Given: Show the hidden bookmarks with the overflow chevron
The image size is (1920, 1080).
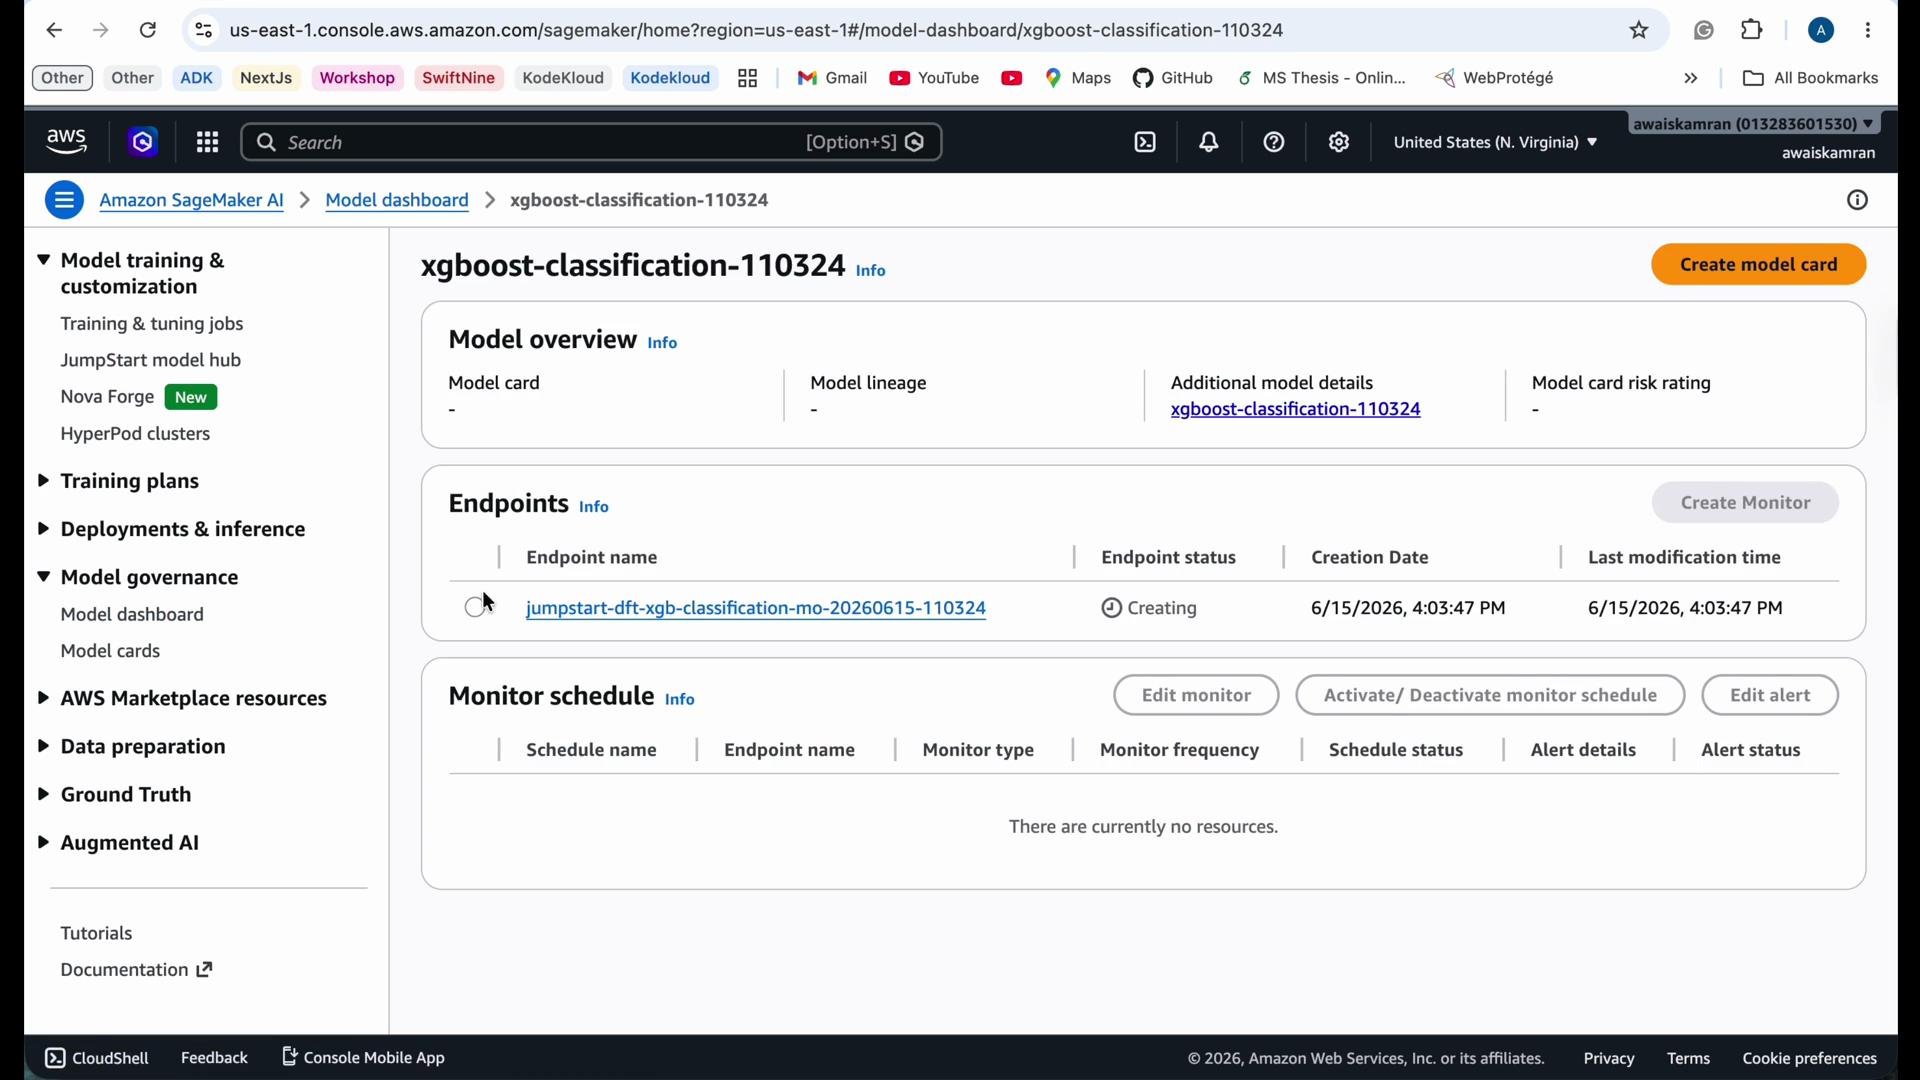Looking at the screenshot, I should [1691, 79].
